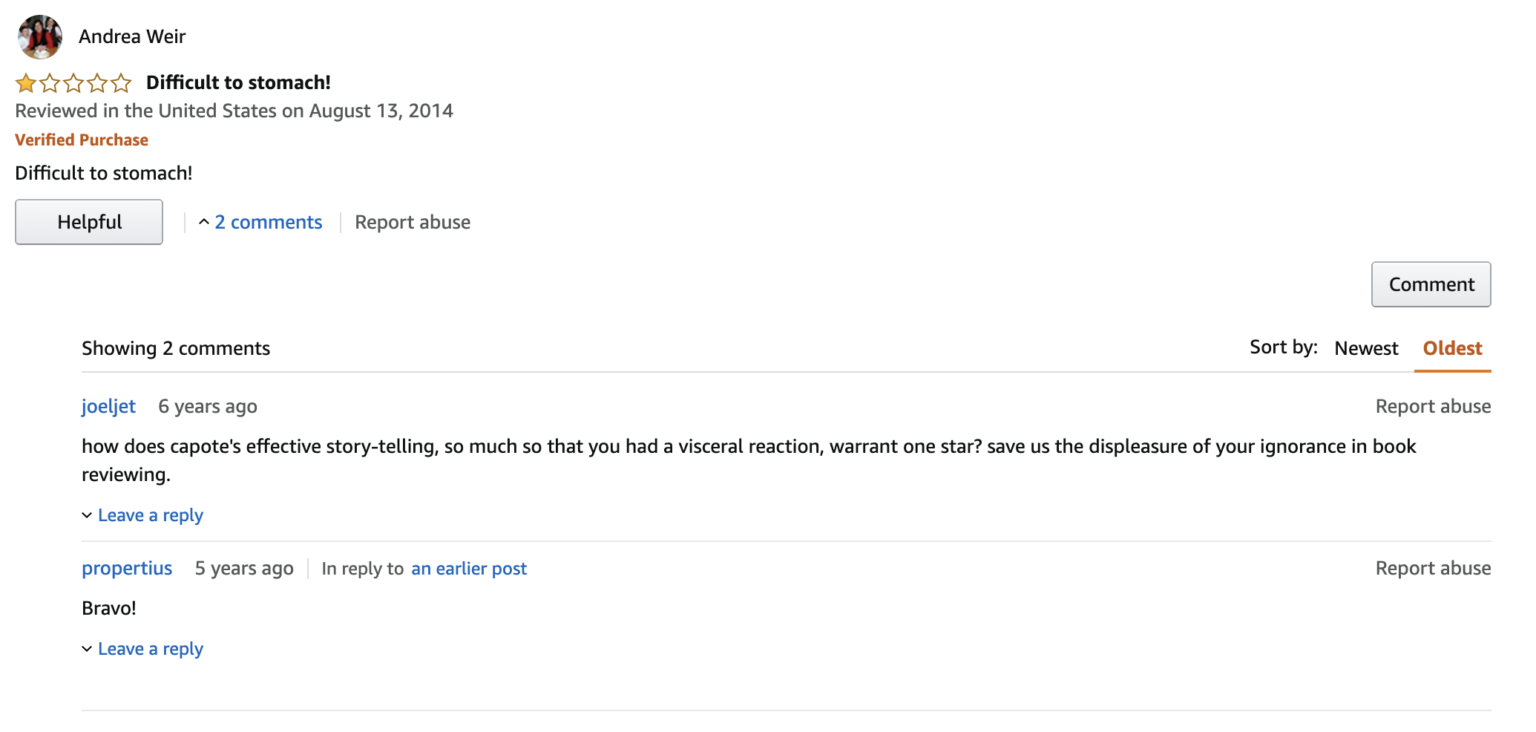Viewport: 1536px width, 732px height.
Task: Open the 2 comments link
Action: [x=268, y=221]
